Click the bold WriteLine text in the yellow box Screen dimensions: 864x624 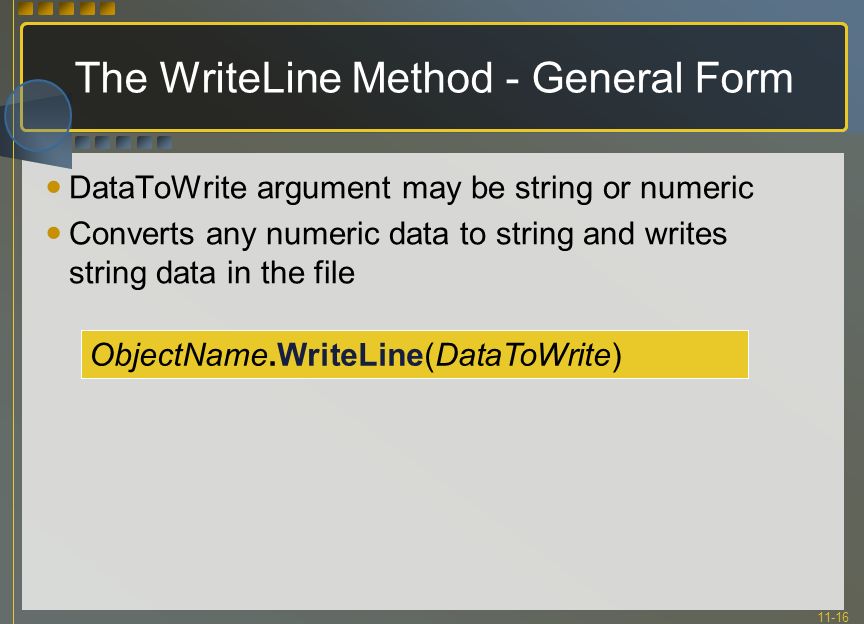tap(350, 354)
